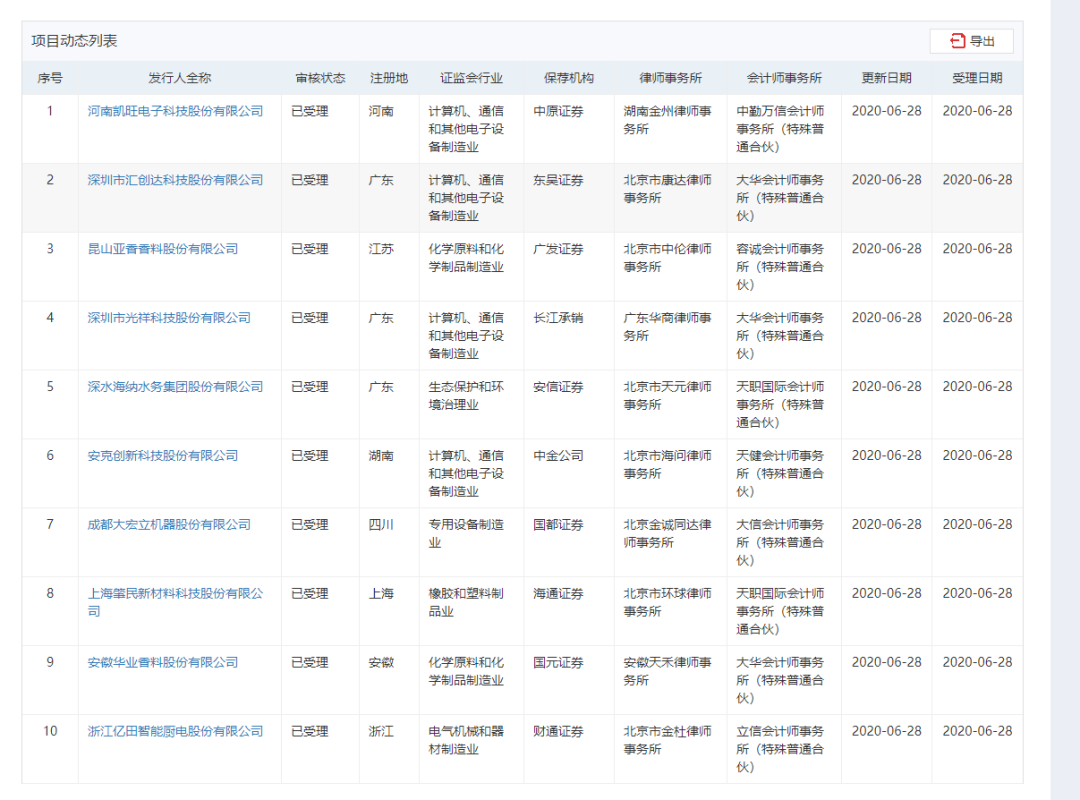Open 深水海纳水务集团股份有限公司 link
This screenshot has width=1080, height=800.
pyautogui.click(x=175, y=387)
